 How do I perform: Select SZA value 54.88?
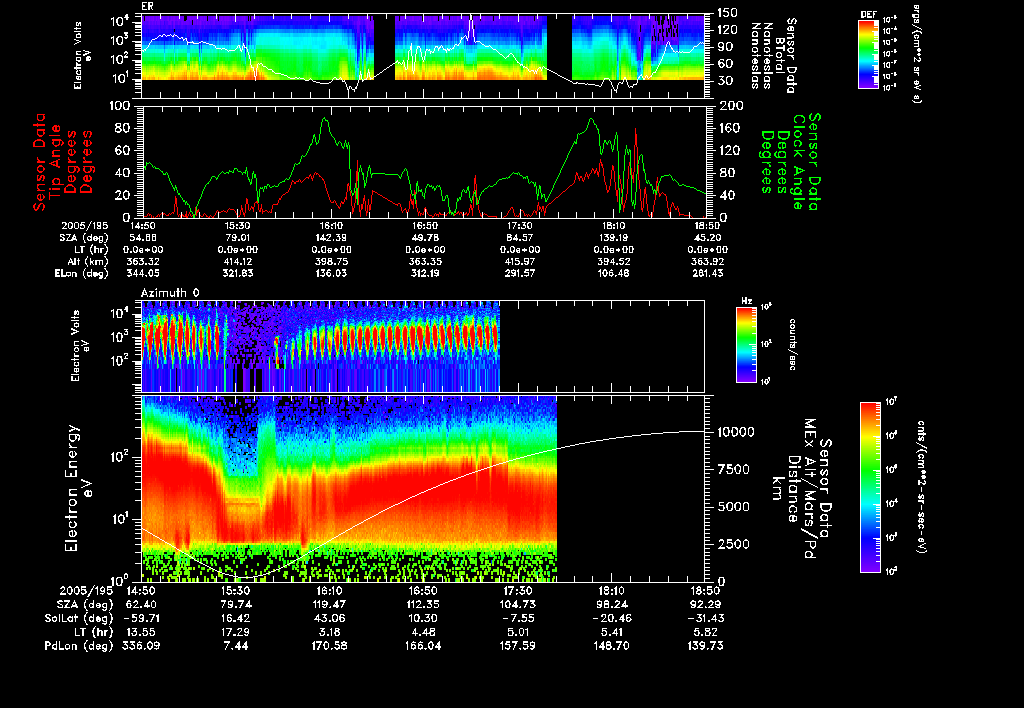[143, 238]
